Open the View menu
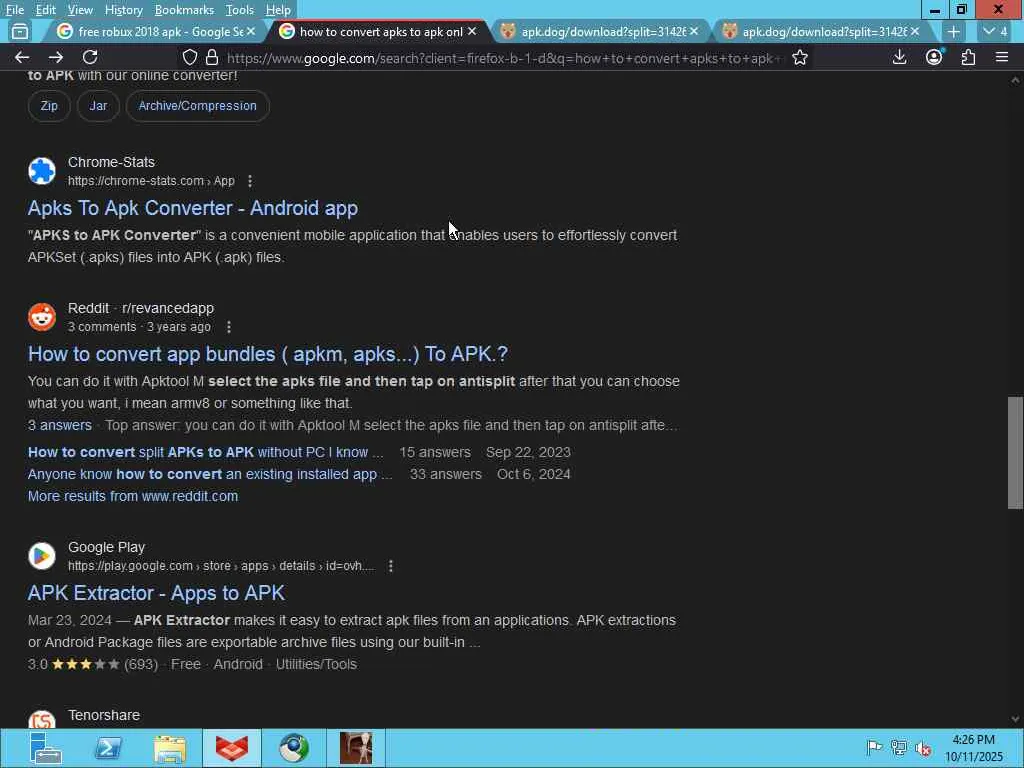Image resolution: width=1024 pixels, height=768 pixels. [80, 10]
